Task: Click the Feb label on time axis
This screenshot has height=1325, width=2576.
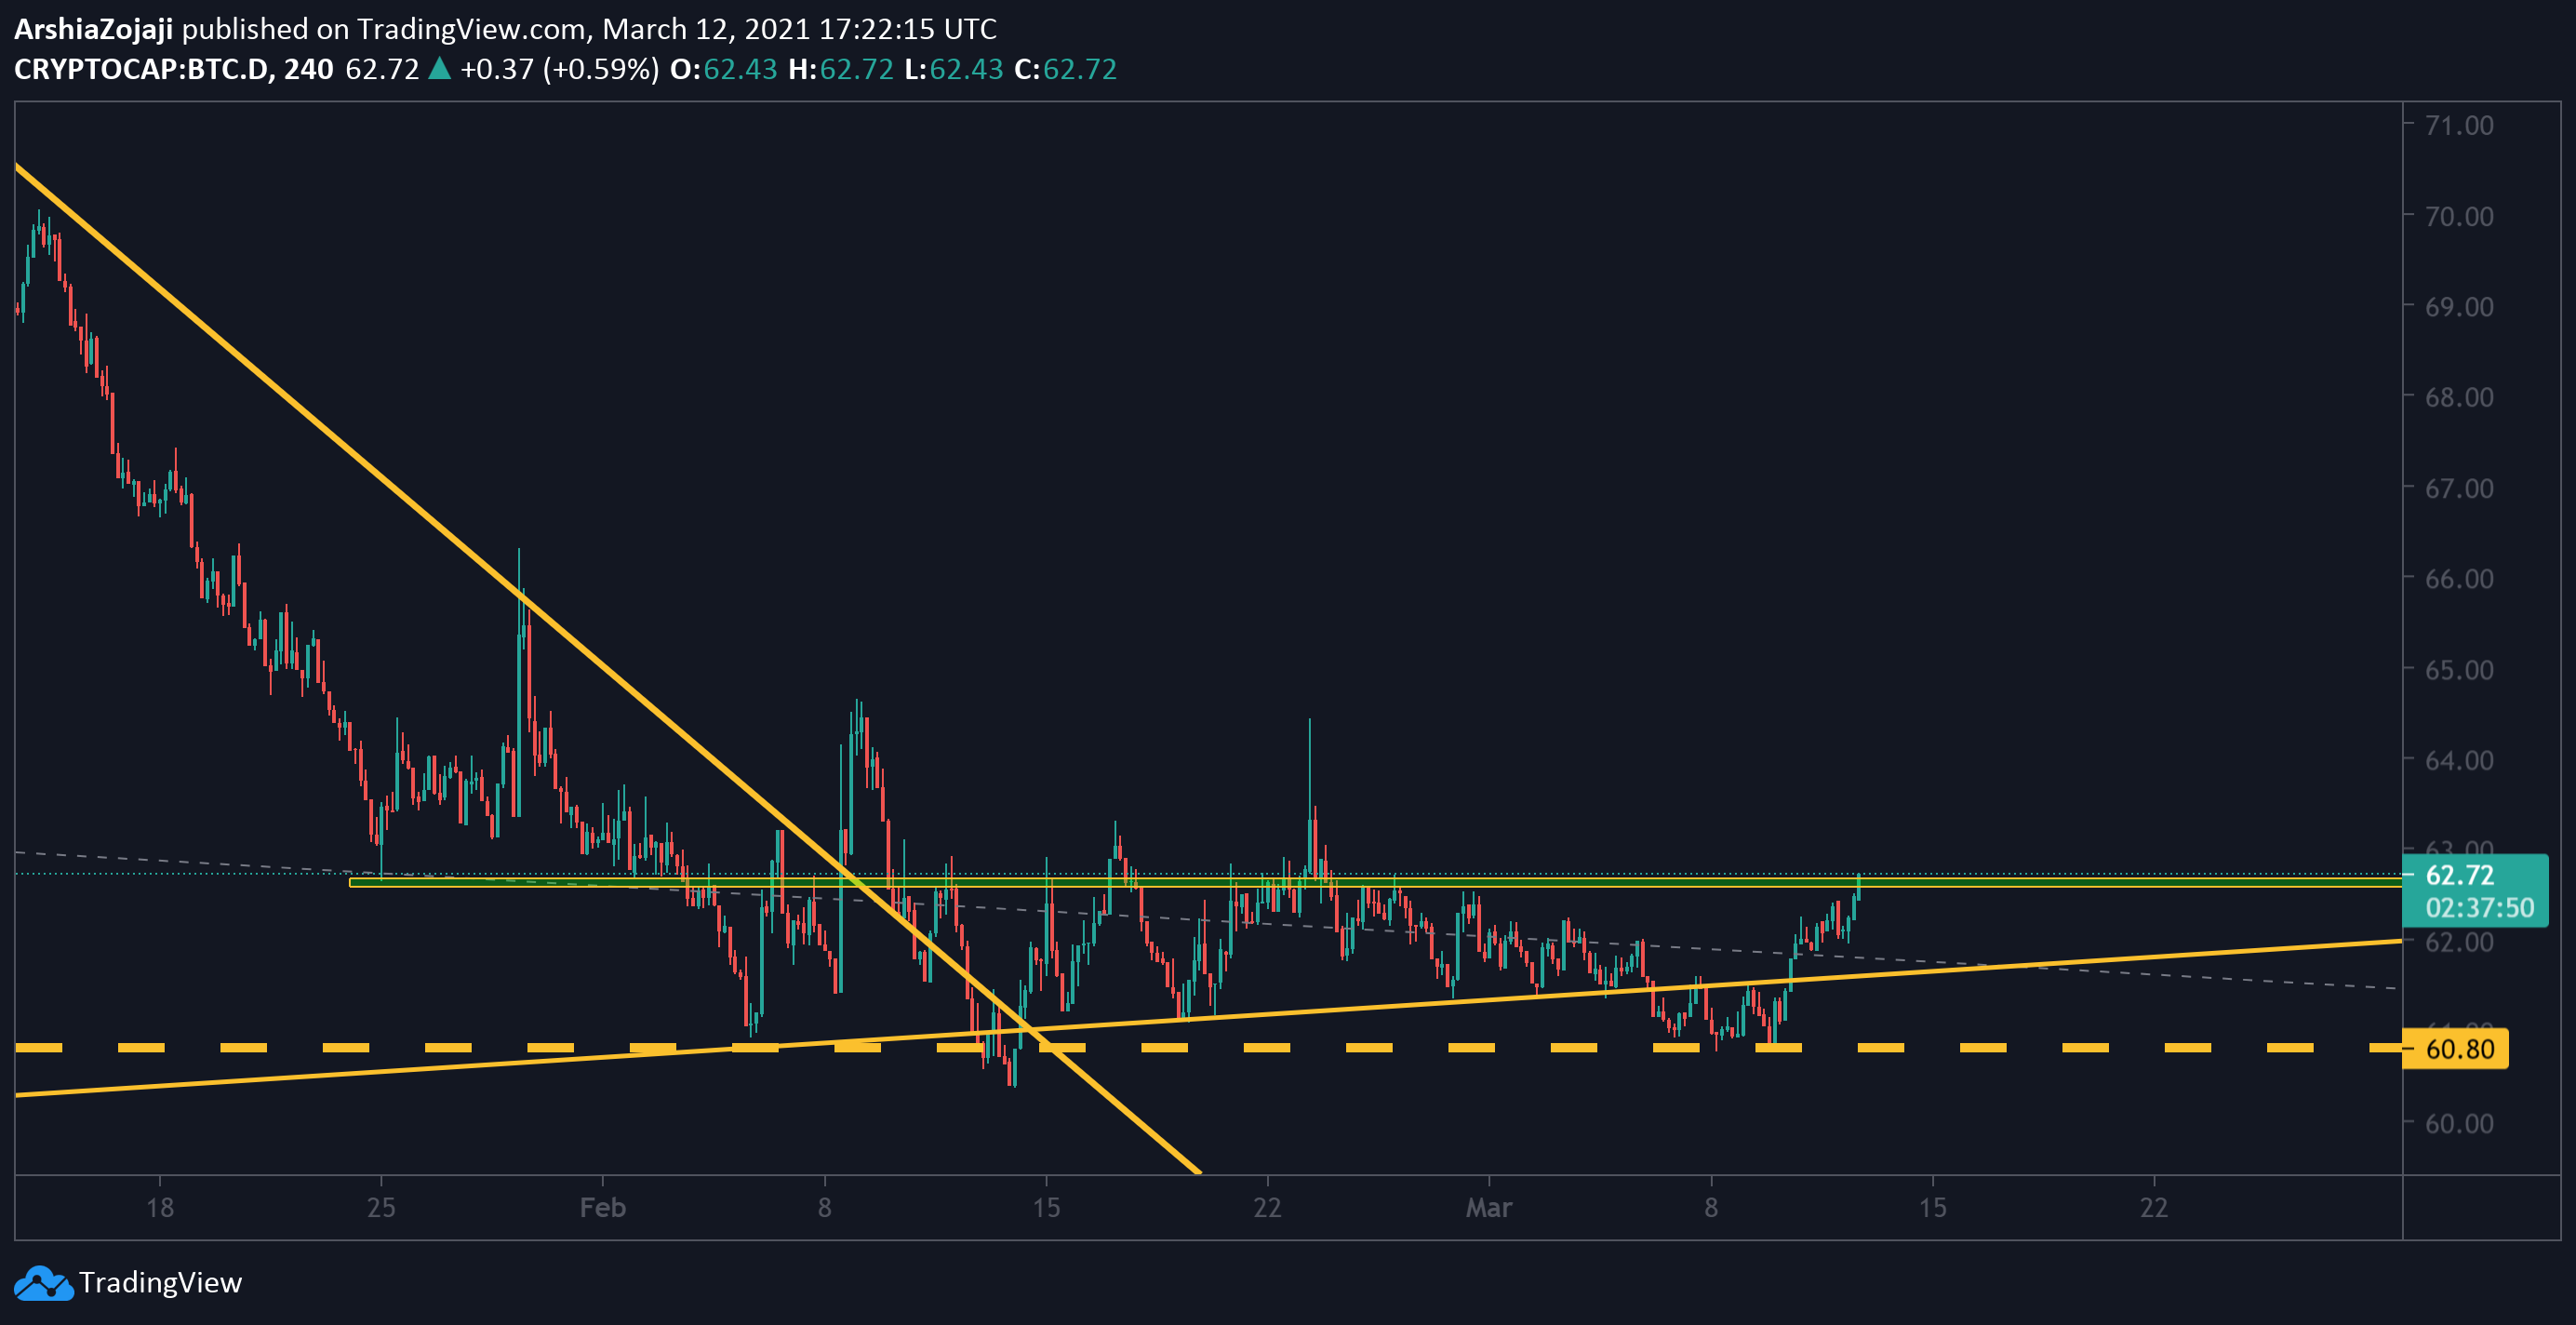Action: tap(603, 1208)
